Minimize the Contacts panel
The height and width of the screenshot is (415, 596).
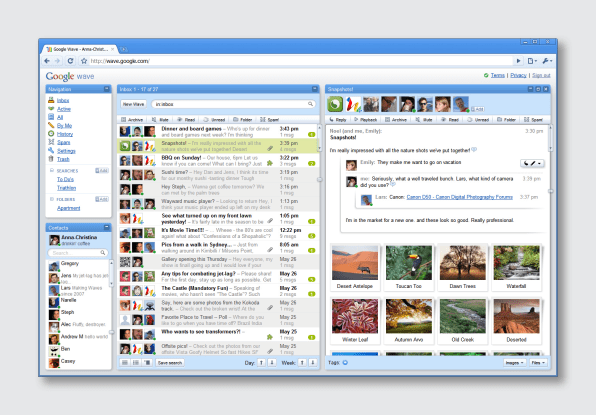[x=107, y=227]
